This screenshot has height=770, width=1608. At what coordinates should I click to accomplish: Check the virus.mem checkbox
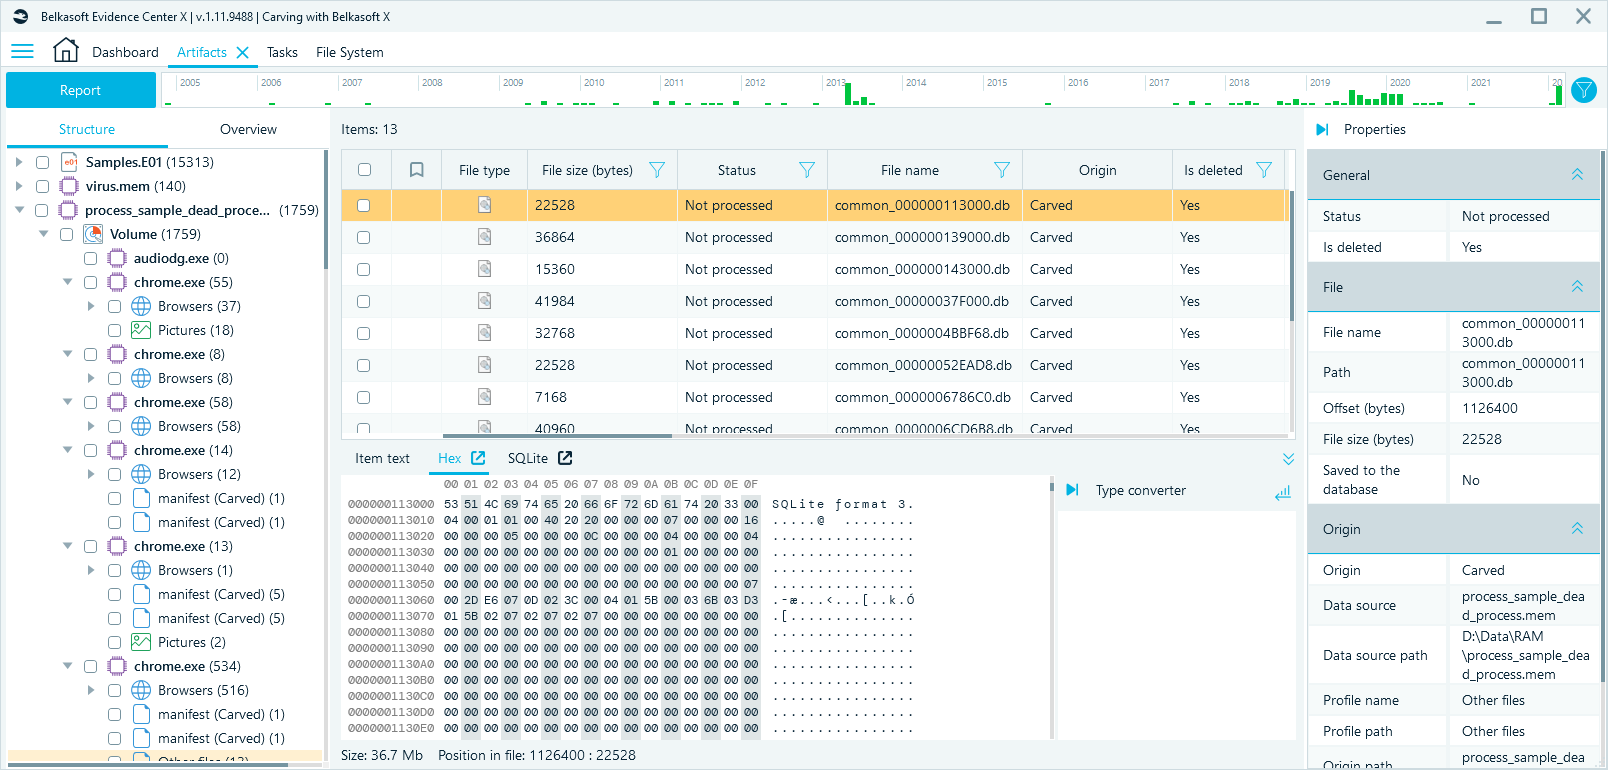[x=42, y=186]
